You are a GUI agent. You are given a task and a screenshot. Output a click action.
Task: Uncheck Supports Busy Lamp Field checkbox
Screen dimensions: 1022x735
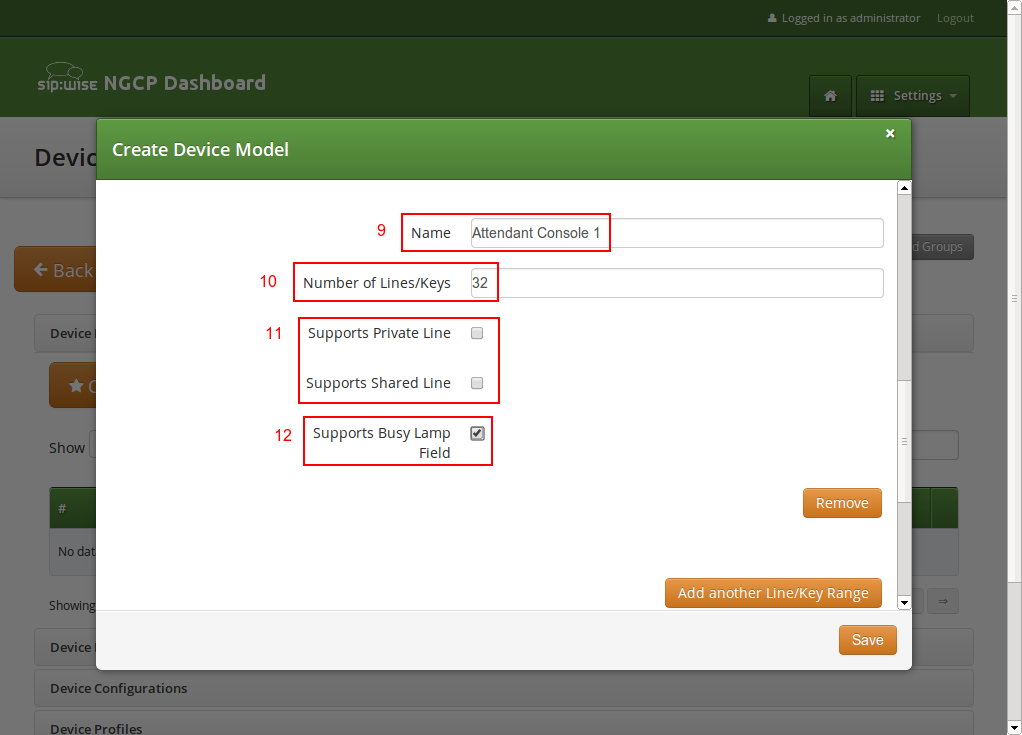tap(477, 433)
